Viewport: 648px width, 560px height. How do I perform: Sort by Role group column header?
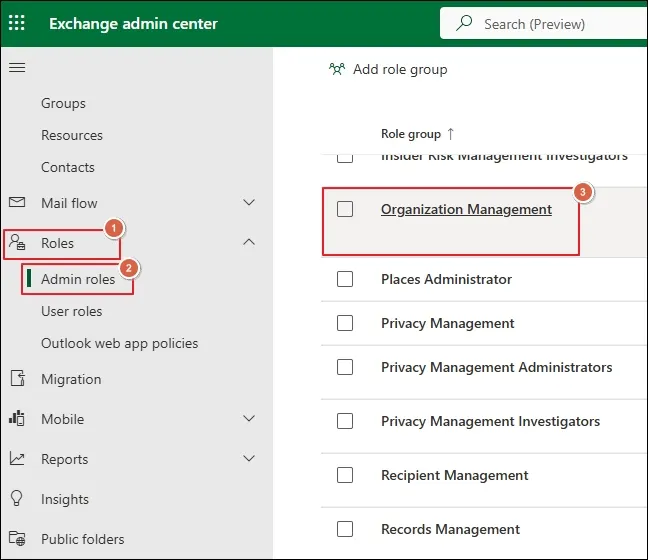click(411, 134)
